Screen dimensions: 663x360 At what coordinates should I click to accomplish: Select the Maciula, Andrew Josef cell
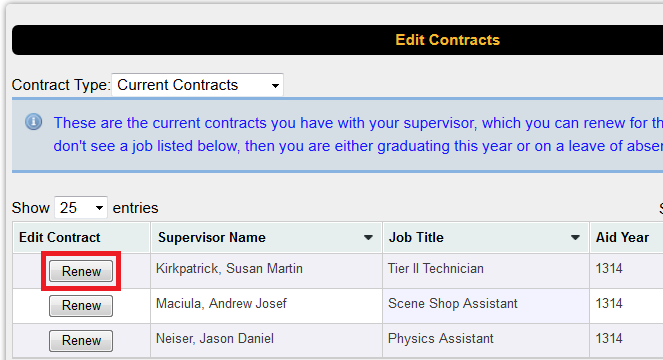point(266,306)
